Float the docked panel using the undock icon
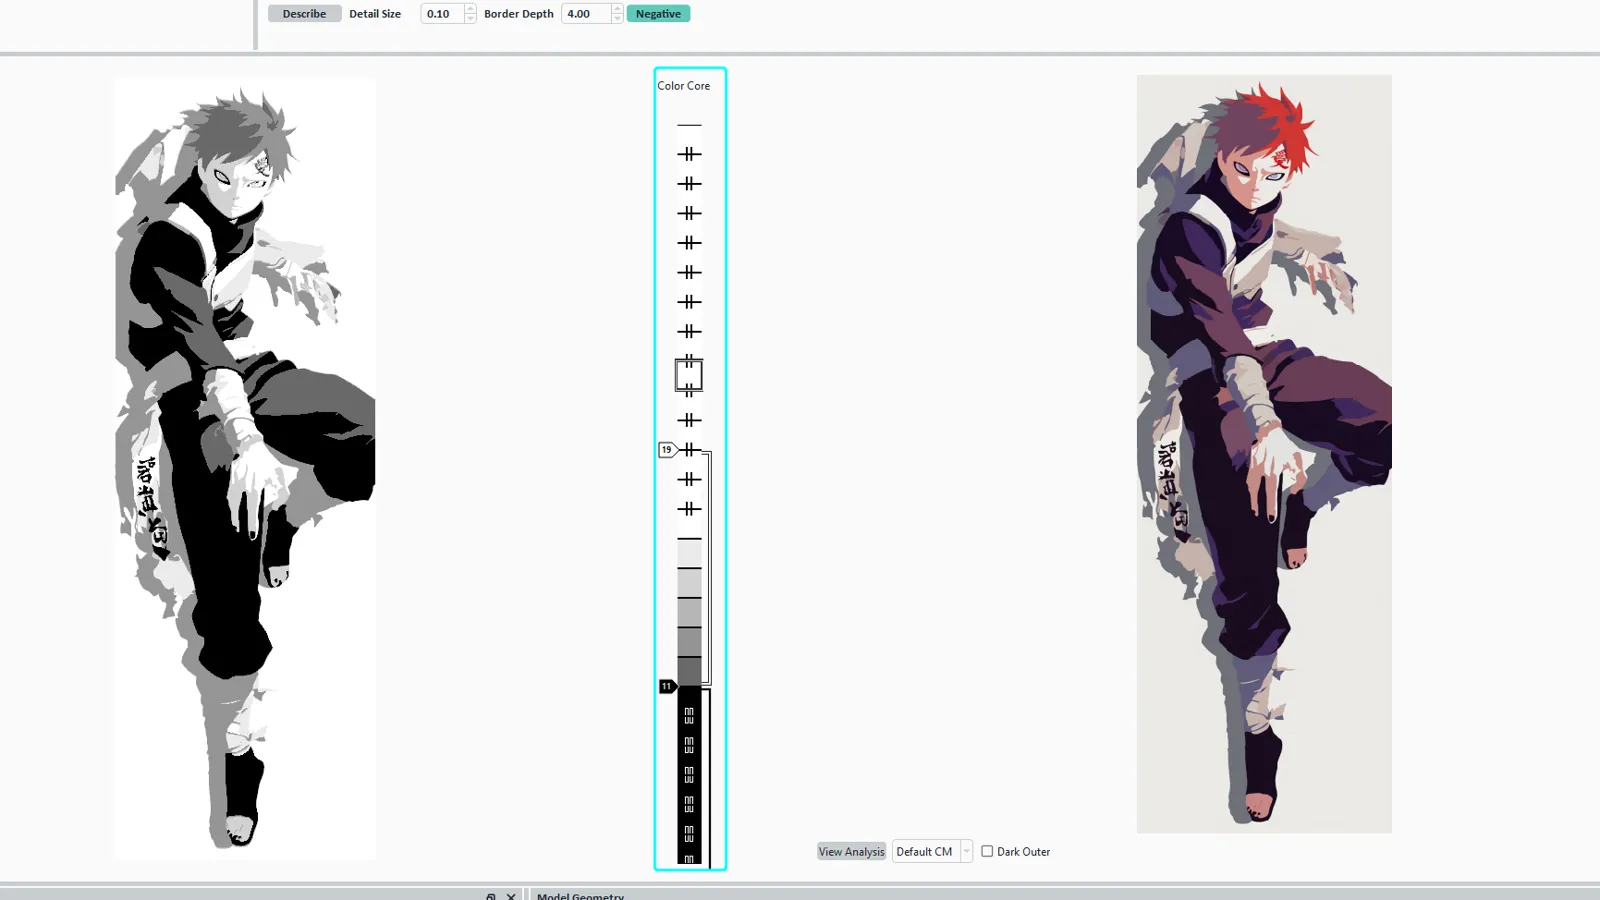 490,896
